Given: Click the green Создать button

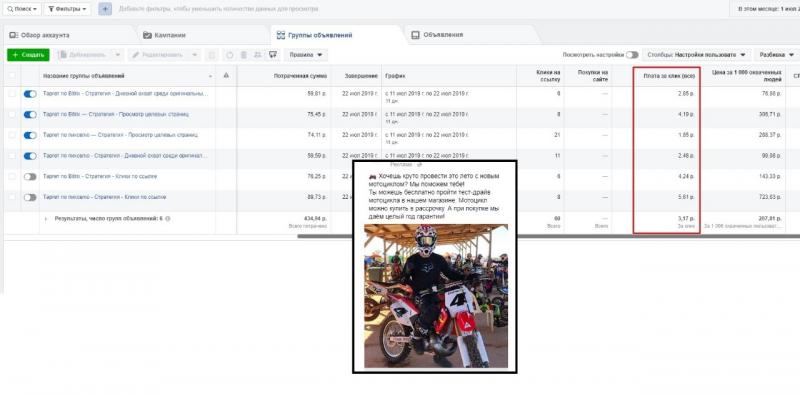Looking at the screenshot, I should click(28, 55).
